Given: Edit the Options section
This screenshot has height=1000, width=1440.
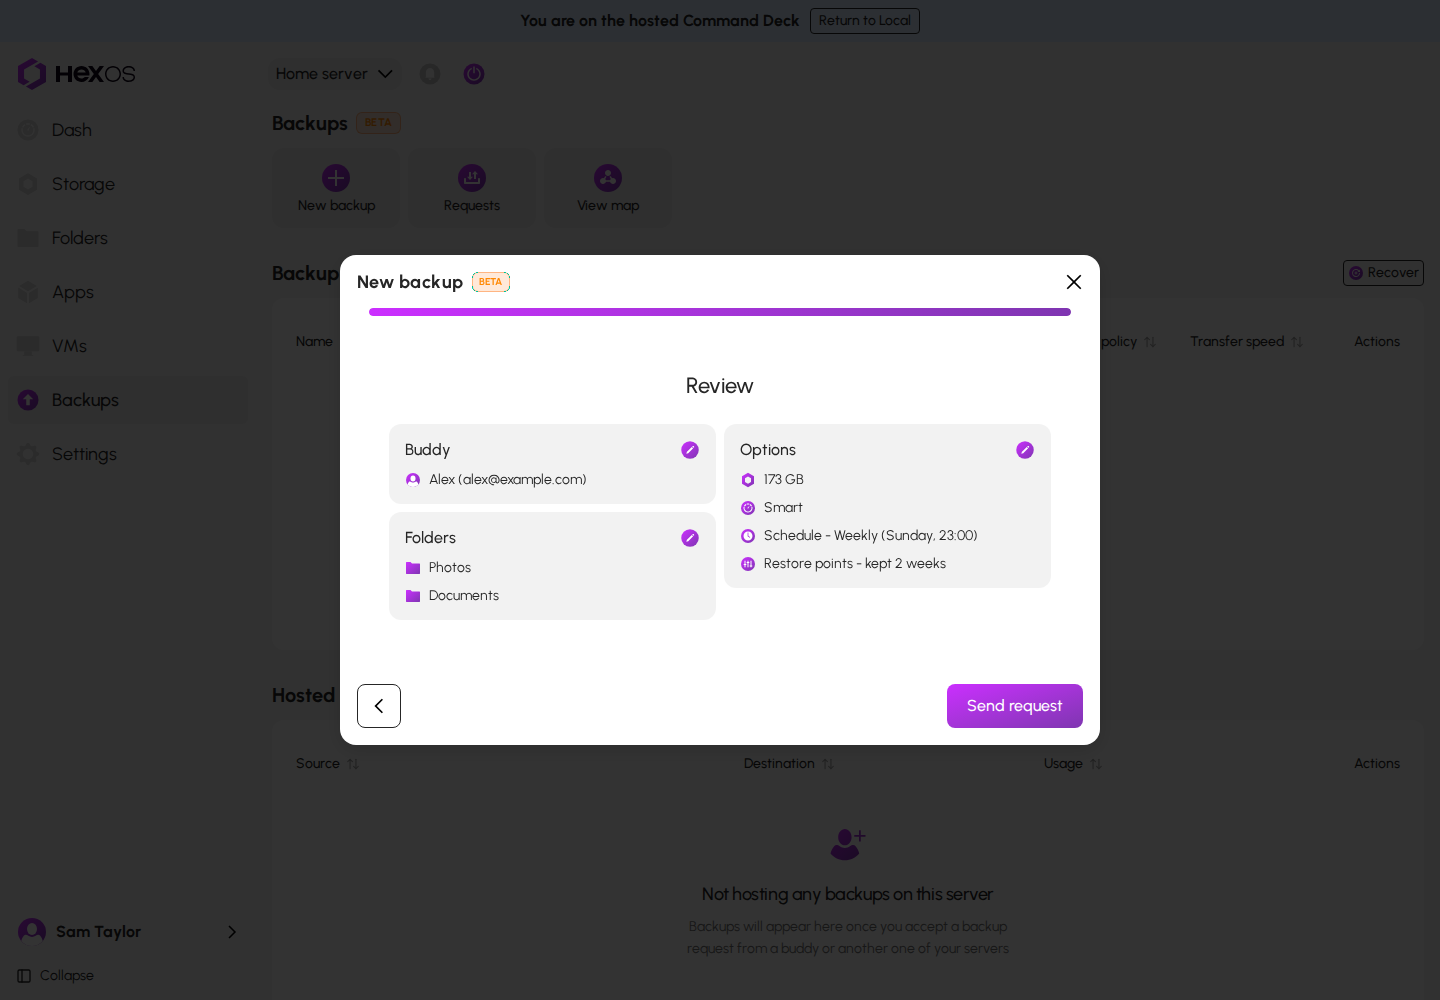Looking at the screenshot, I should 1025,450.
